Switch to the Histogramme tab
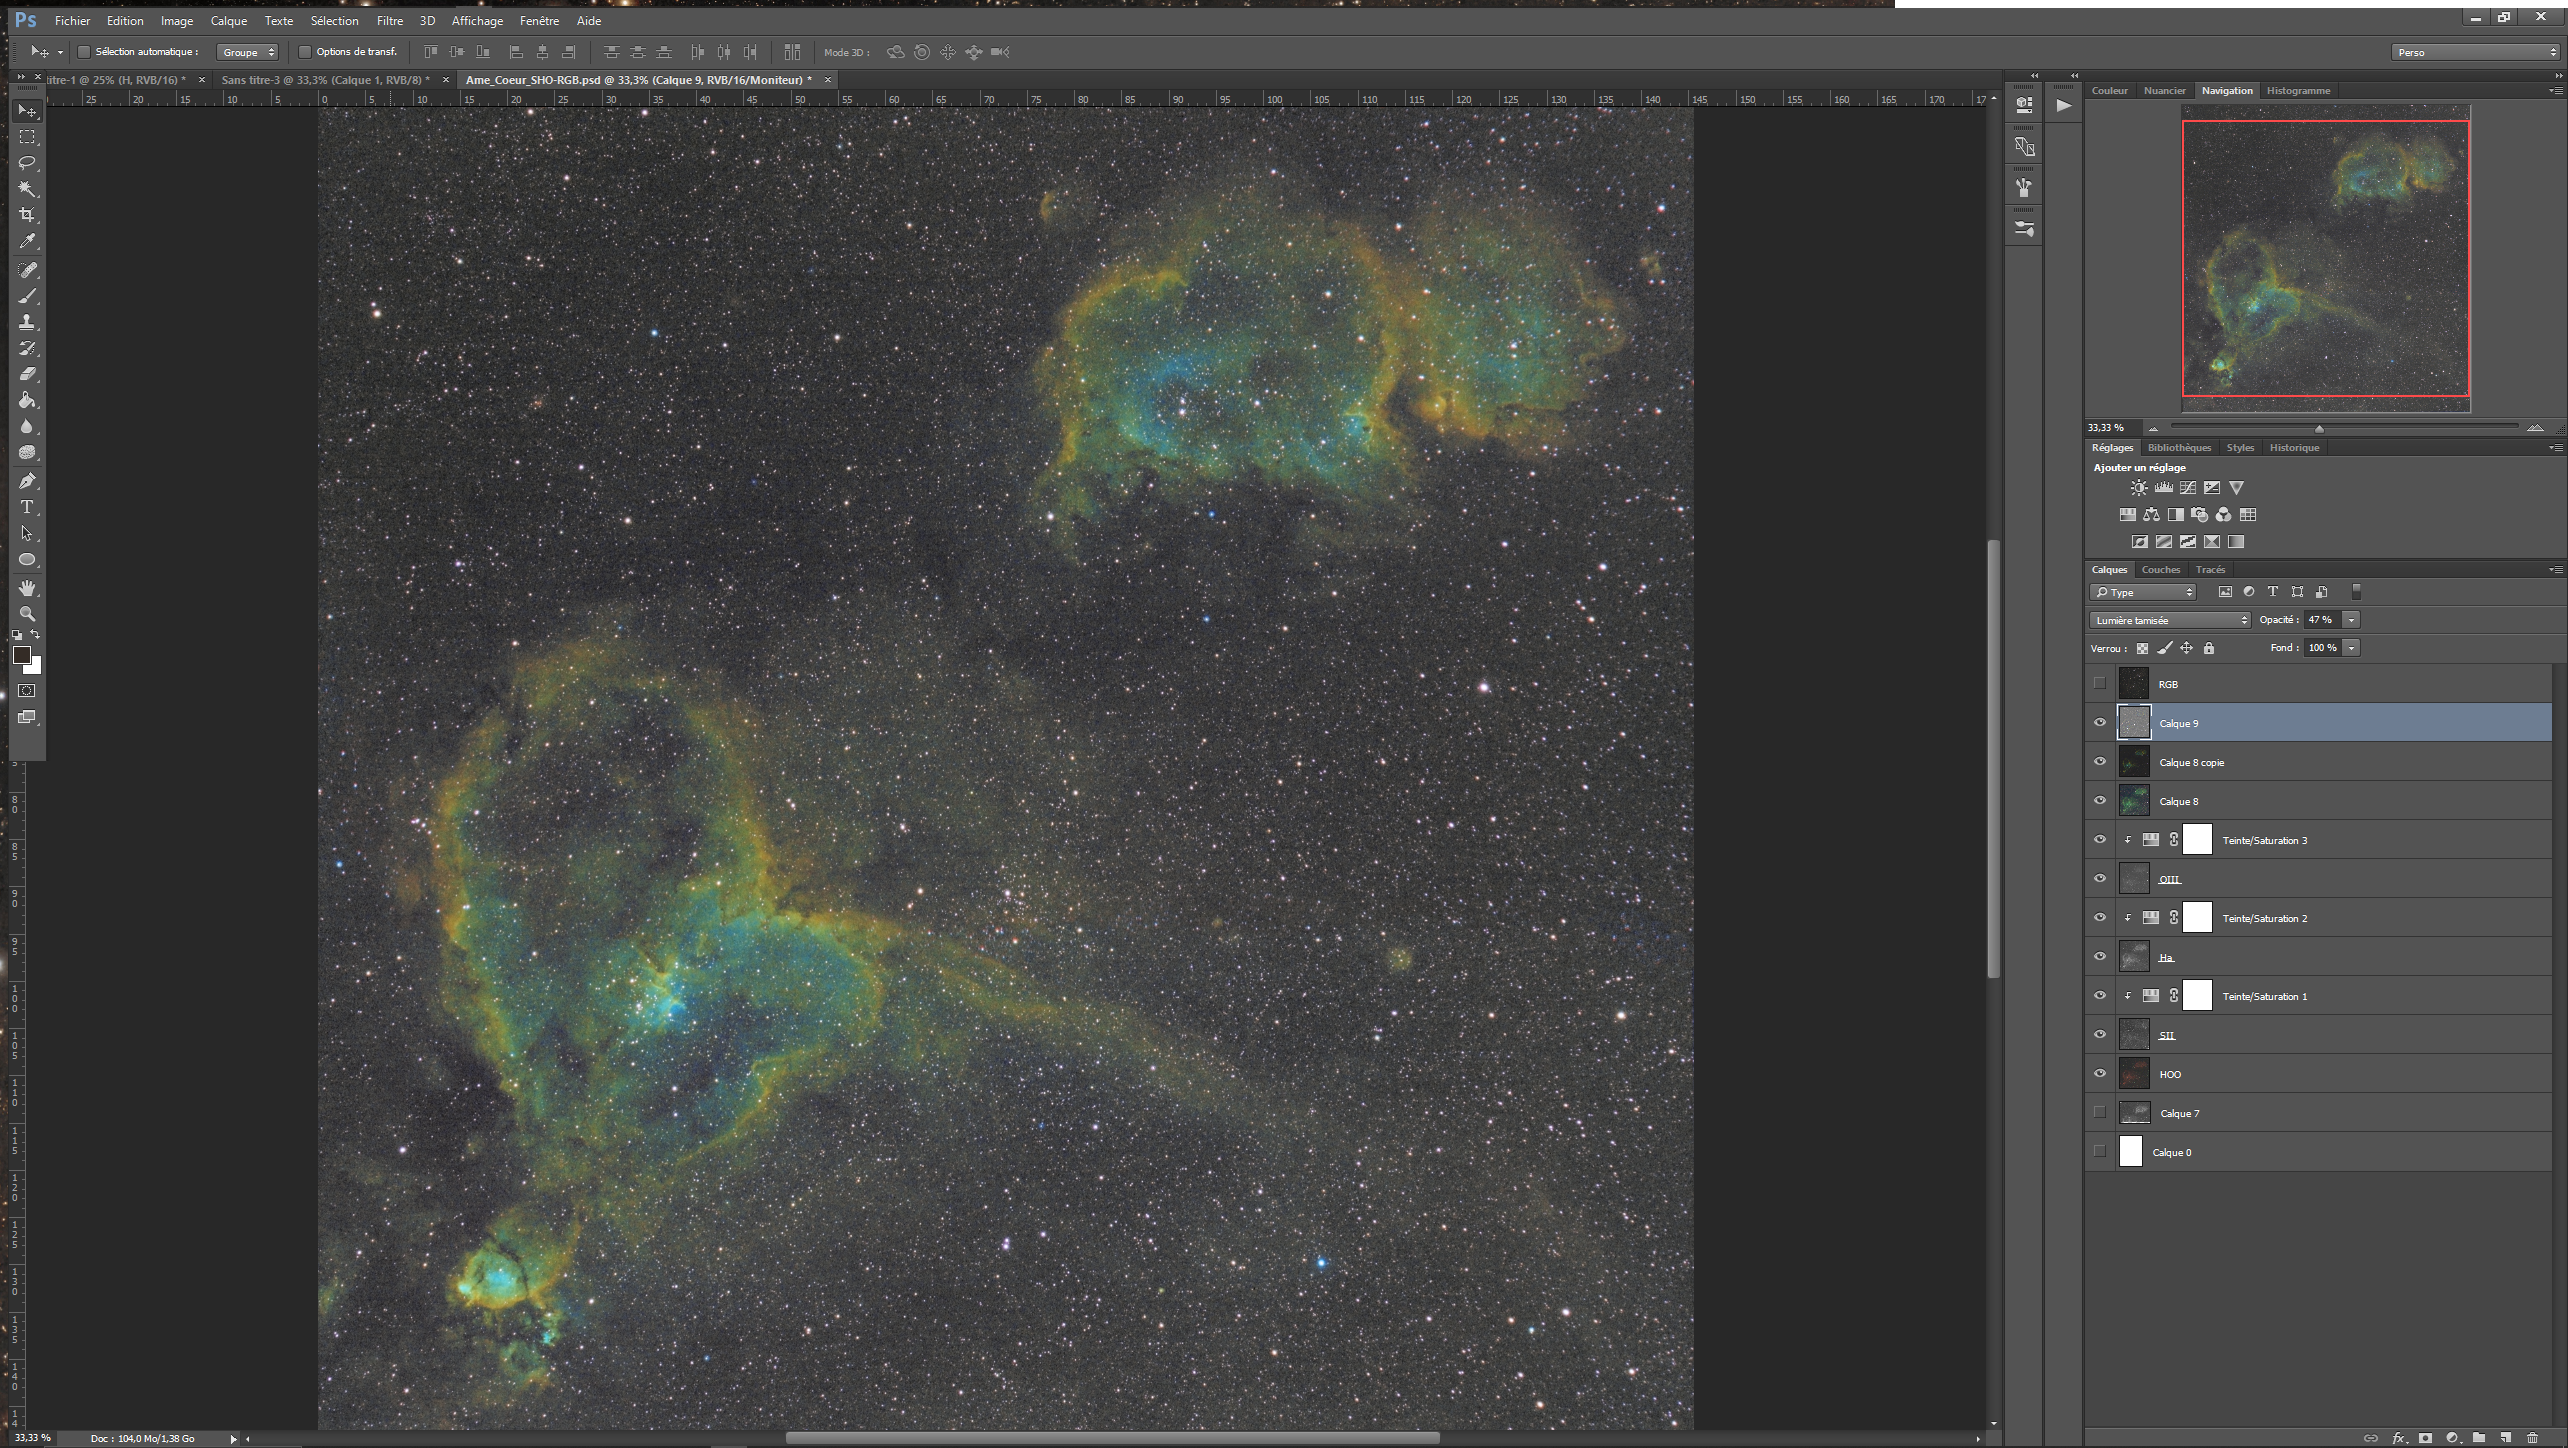This screenshot has width=2568, height=1448. [2298, 90]
